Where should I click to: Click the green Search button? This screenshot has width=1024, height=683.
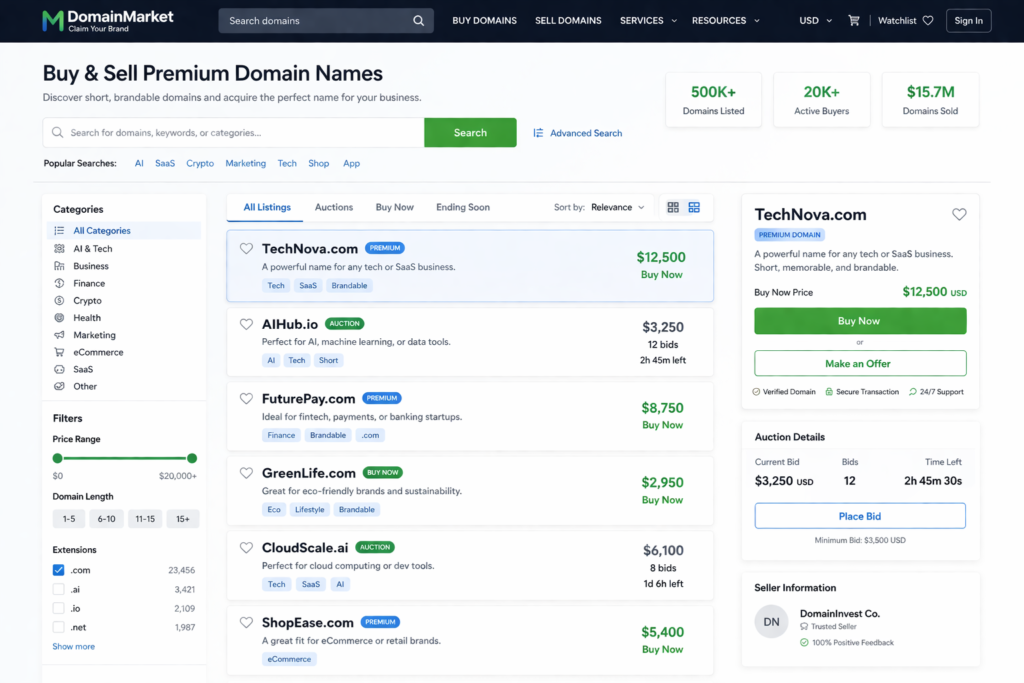[470, 133]
